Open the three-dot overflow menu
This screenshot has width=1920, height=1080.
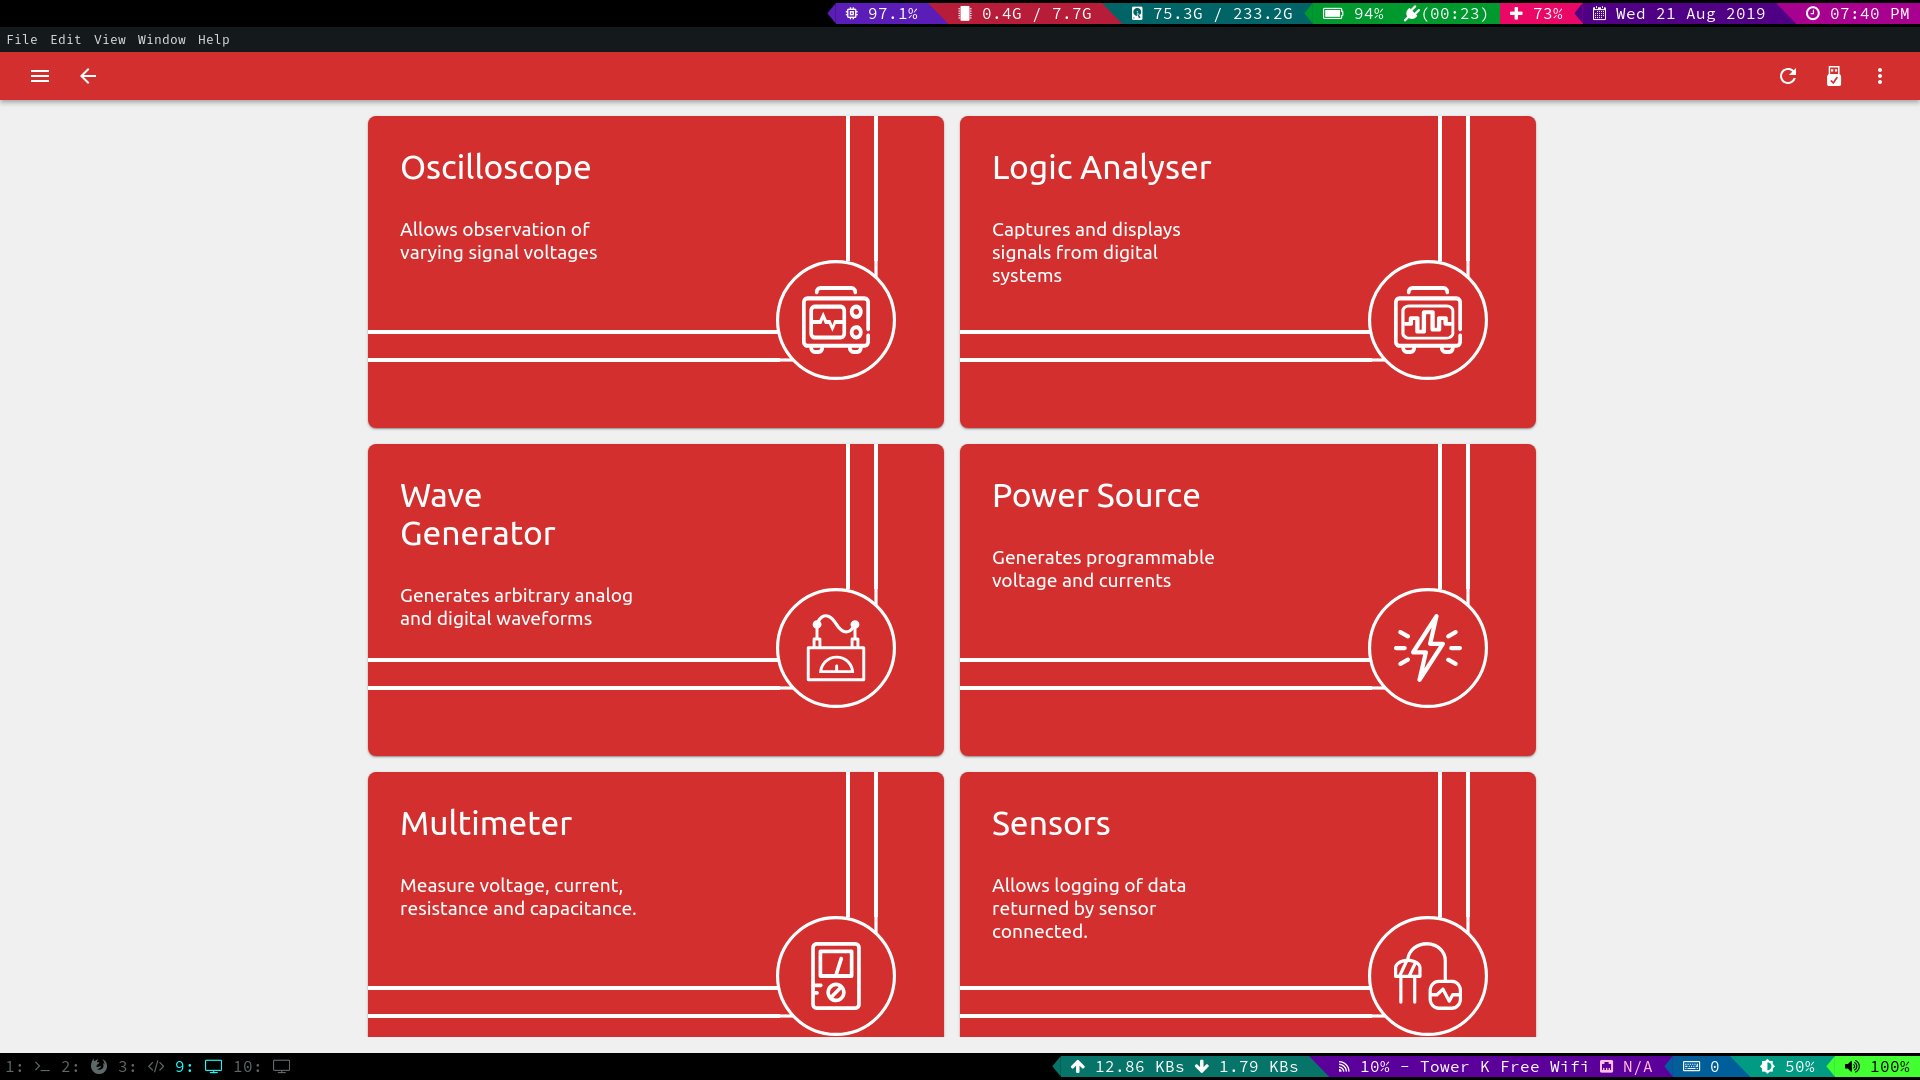click(1880, 76)
